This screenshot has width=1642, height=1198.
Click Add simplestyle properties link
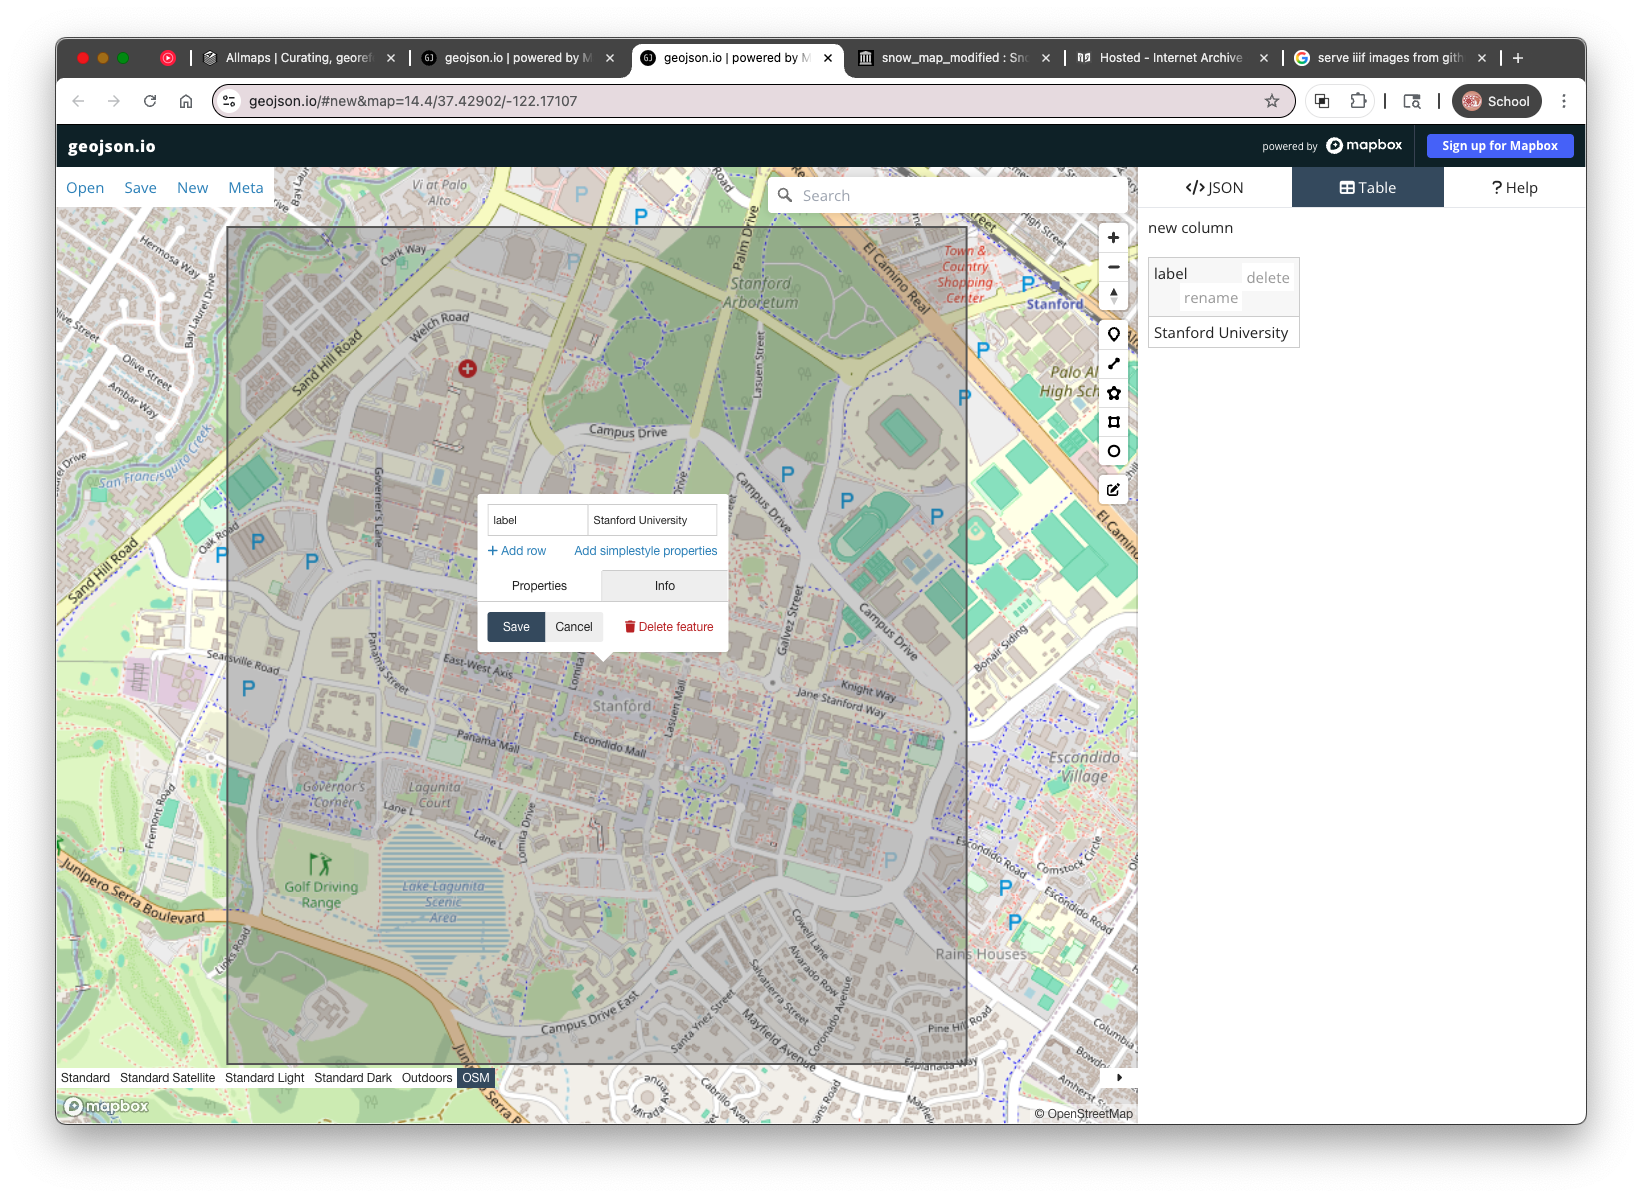click(x=646, y=551)
